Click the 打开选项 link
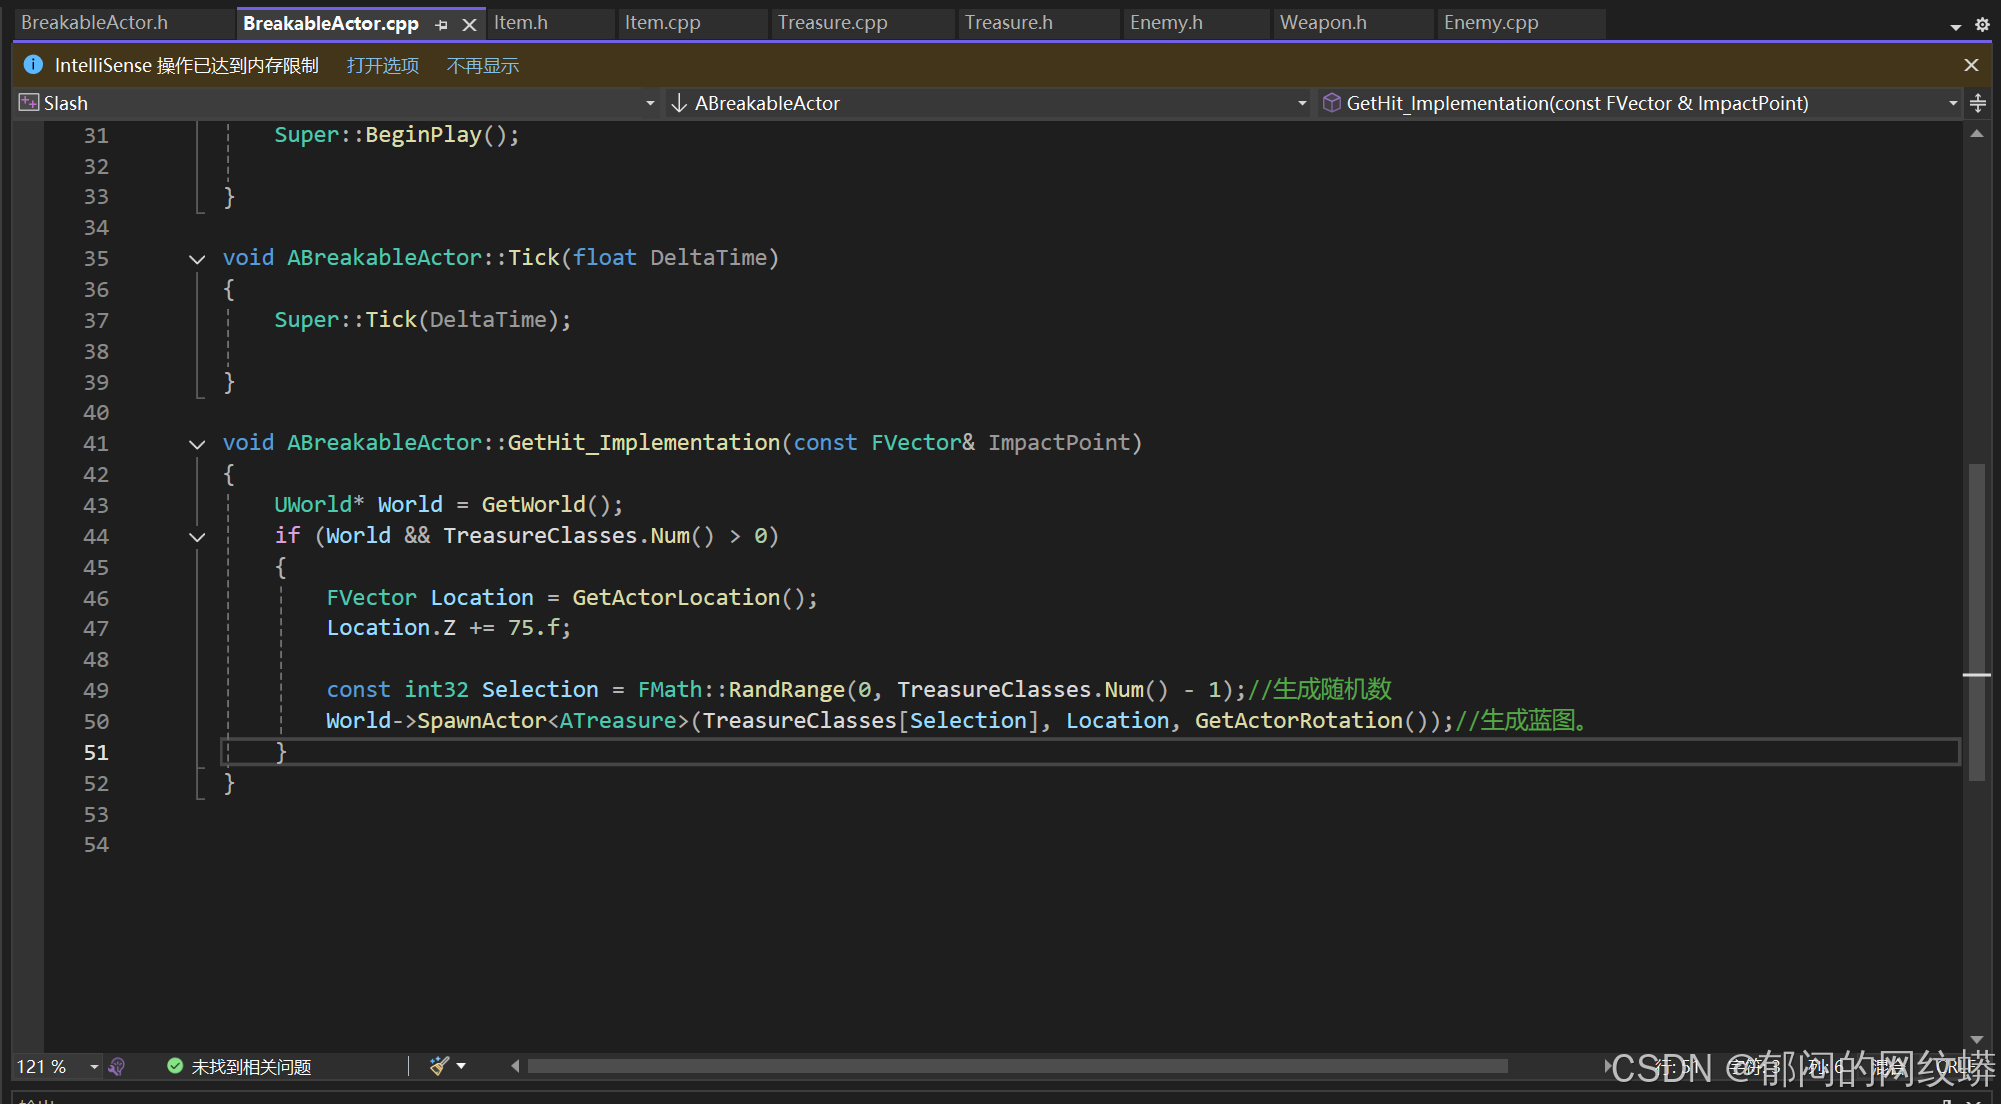 pyautogui.click(x=382, y=65)
